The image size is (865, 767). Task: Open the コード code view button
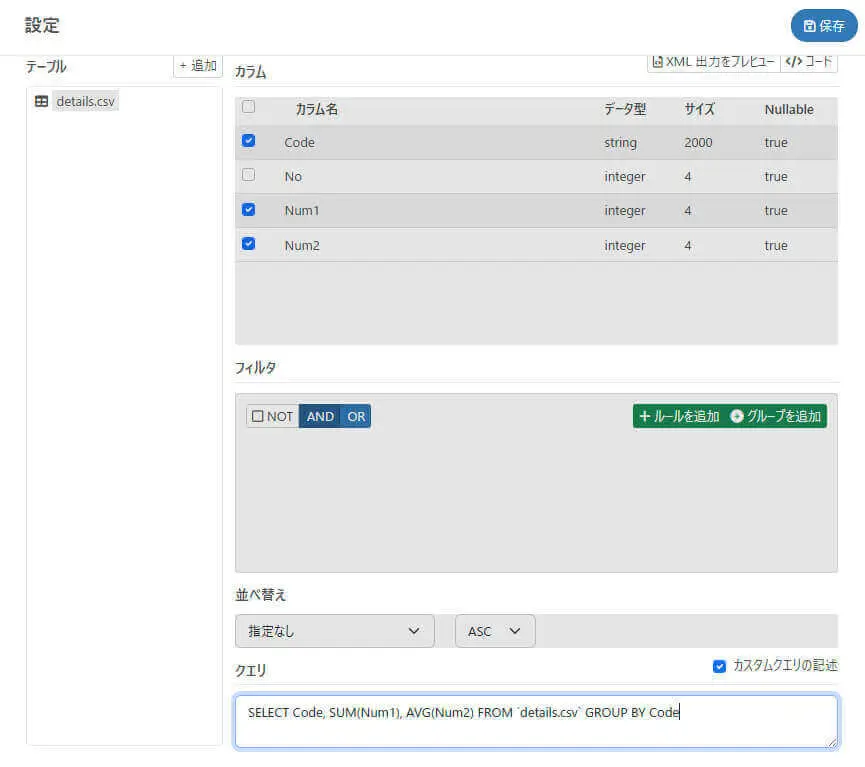tap(809, 62)
